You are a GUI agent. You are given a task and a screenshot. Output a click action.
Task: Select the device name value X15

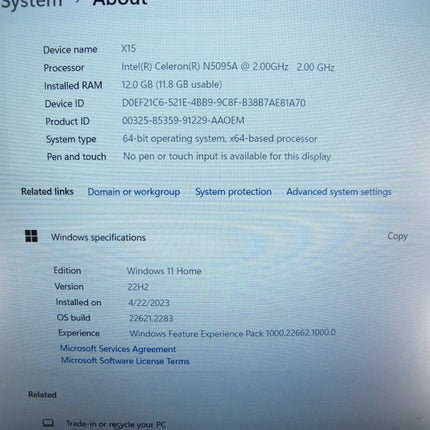(128, 49)
